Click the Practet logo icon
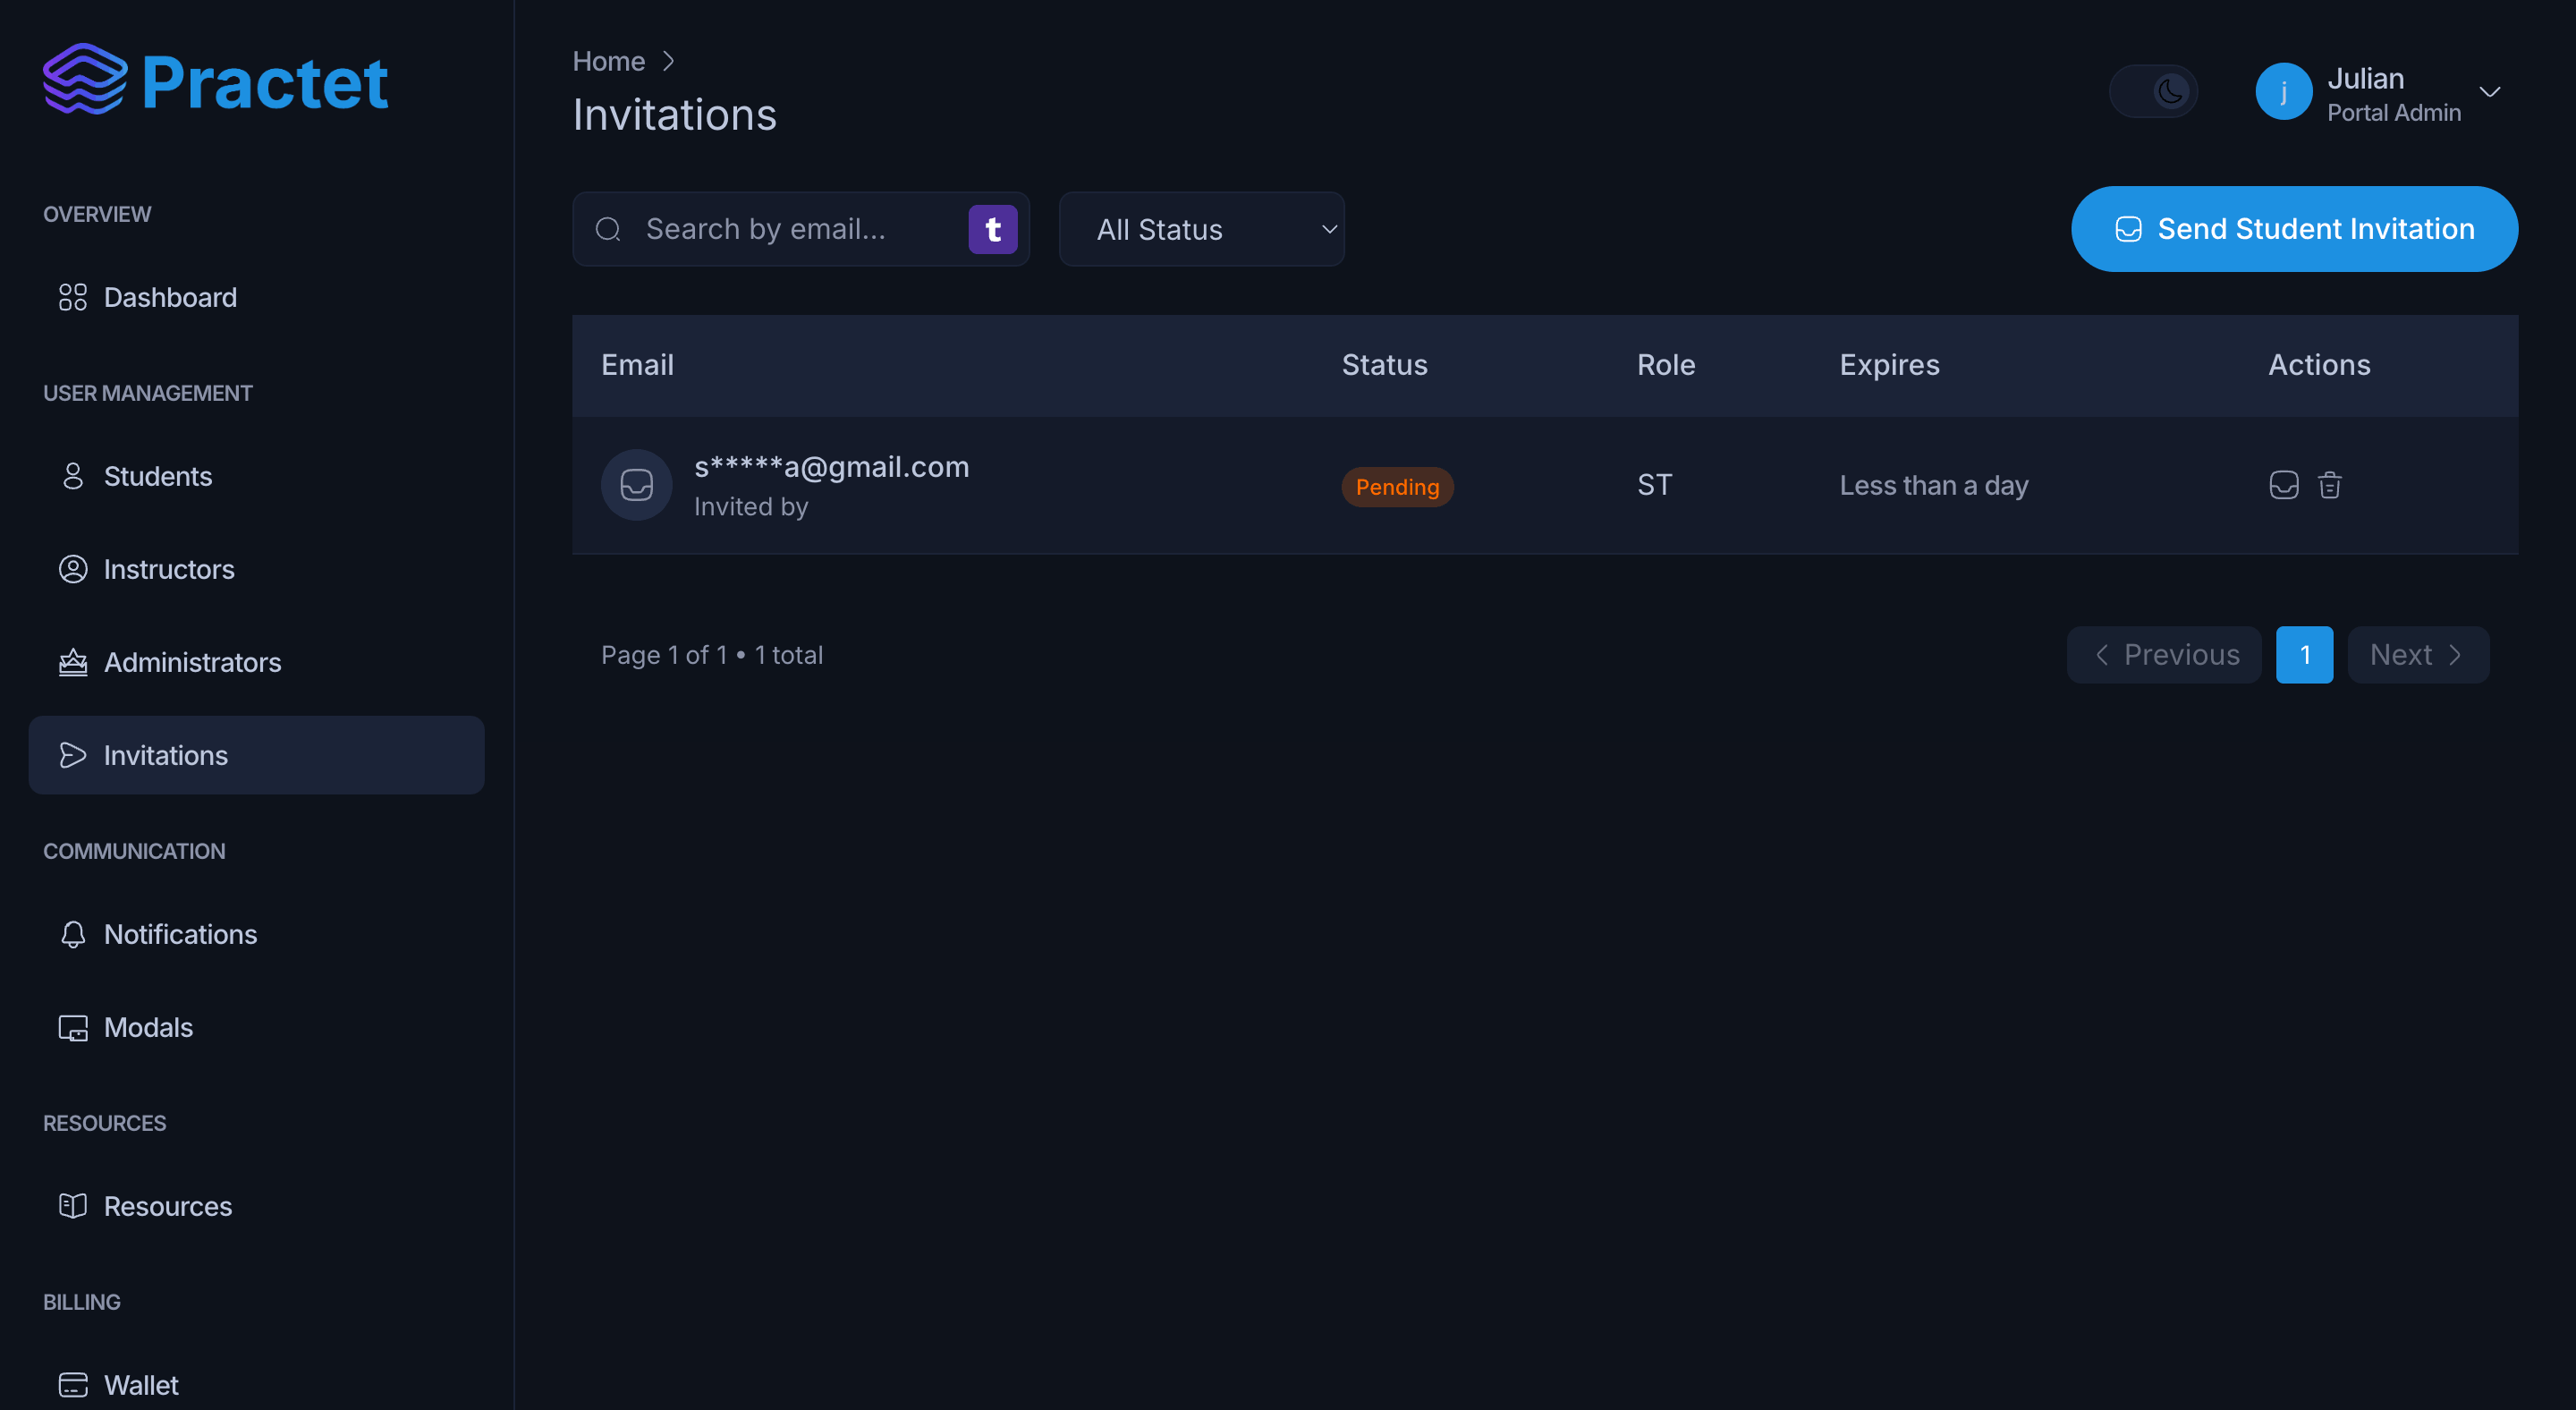Image resolution: width=2576 pixels, height=1410 pixels. point(85,79)
